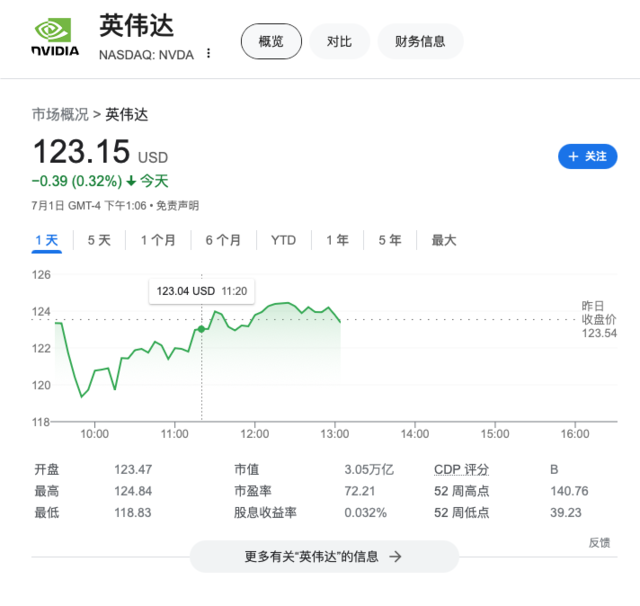The image size is (640, 606).
Task: Click the 123.04 USD 11:20 tooltip
Action: pyautogui.click(x=202, y=291)
